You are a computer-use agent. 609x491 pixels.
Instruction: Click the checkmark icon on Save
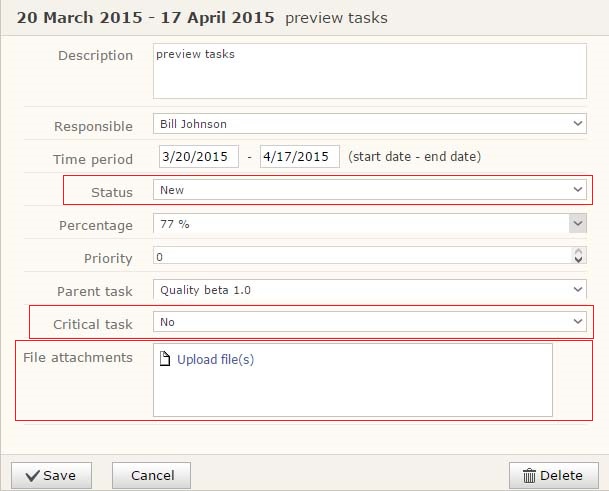click(x=32, y=475)
